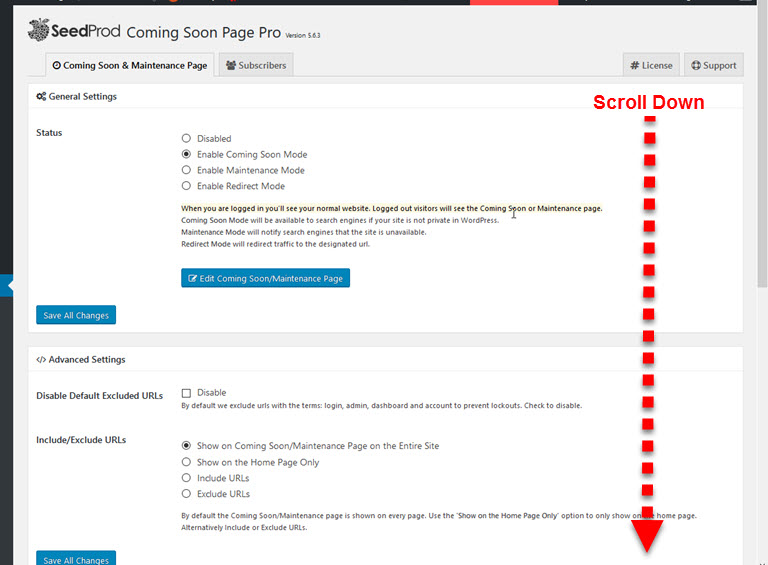Select Show on the Home Page Only radio
The width and height of the screenshot is (768, 565).
pyautogui.click(x=186, y=462)
